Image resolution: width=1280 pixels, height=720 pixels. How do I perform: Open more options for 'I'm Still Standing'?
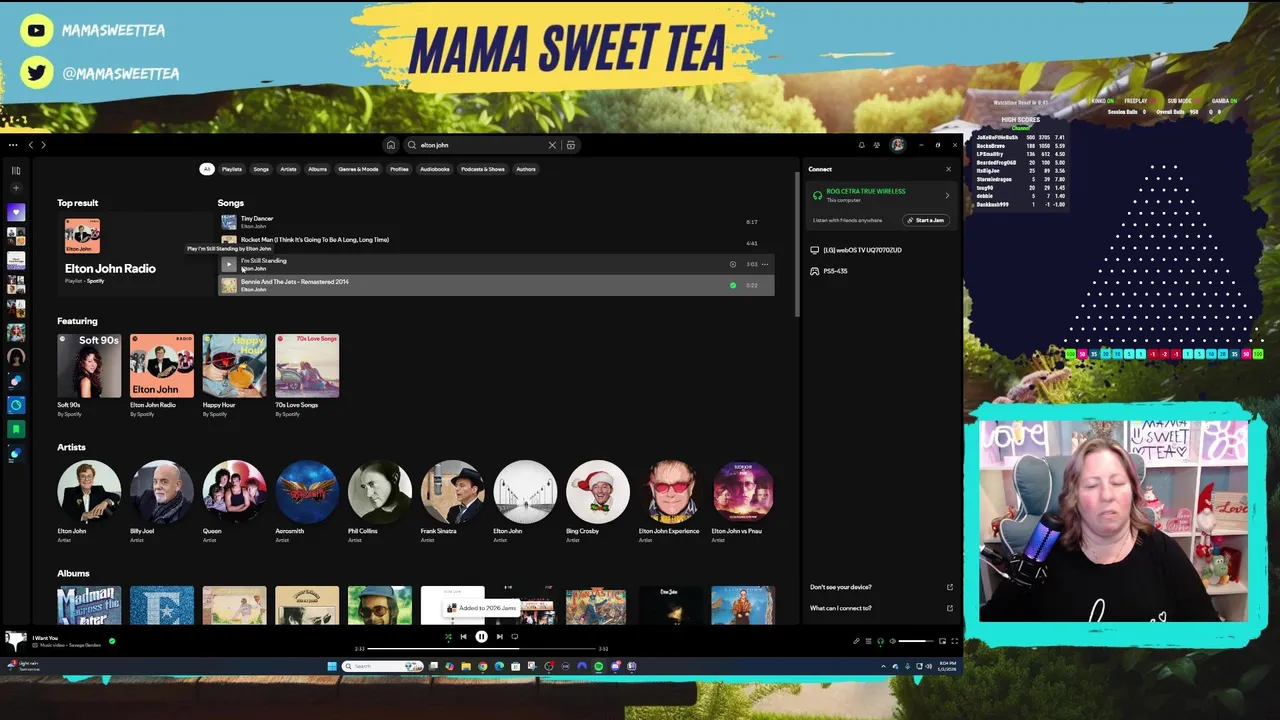coord(765,265)
